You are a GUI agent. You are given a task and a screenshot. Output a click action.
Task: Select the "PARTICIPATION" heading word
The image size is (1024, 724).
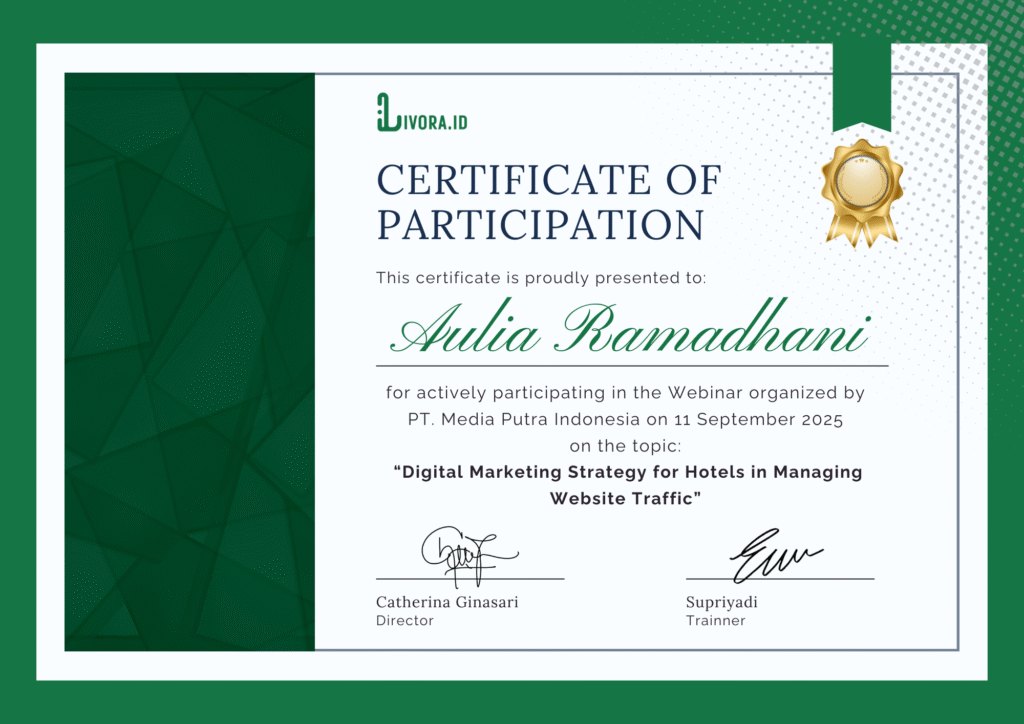coord(540,225)
